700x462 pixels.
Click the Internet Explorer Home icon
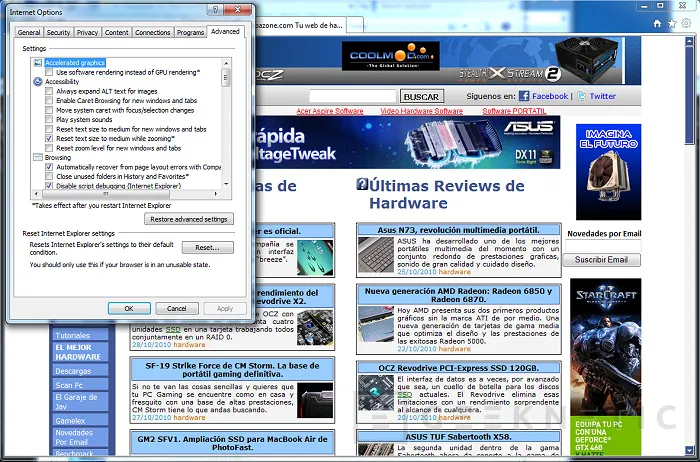pyautogui.click(x=657, y=24)
